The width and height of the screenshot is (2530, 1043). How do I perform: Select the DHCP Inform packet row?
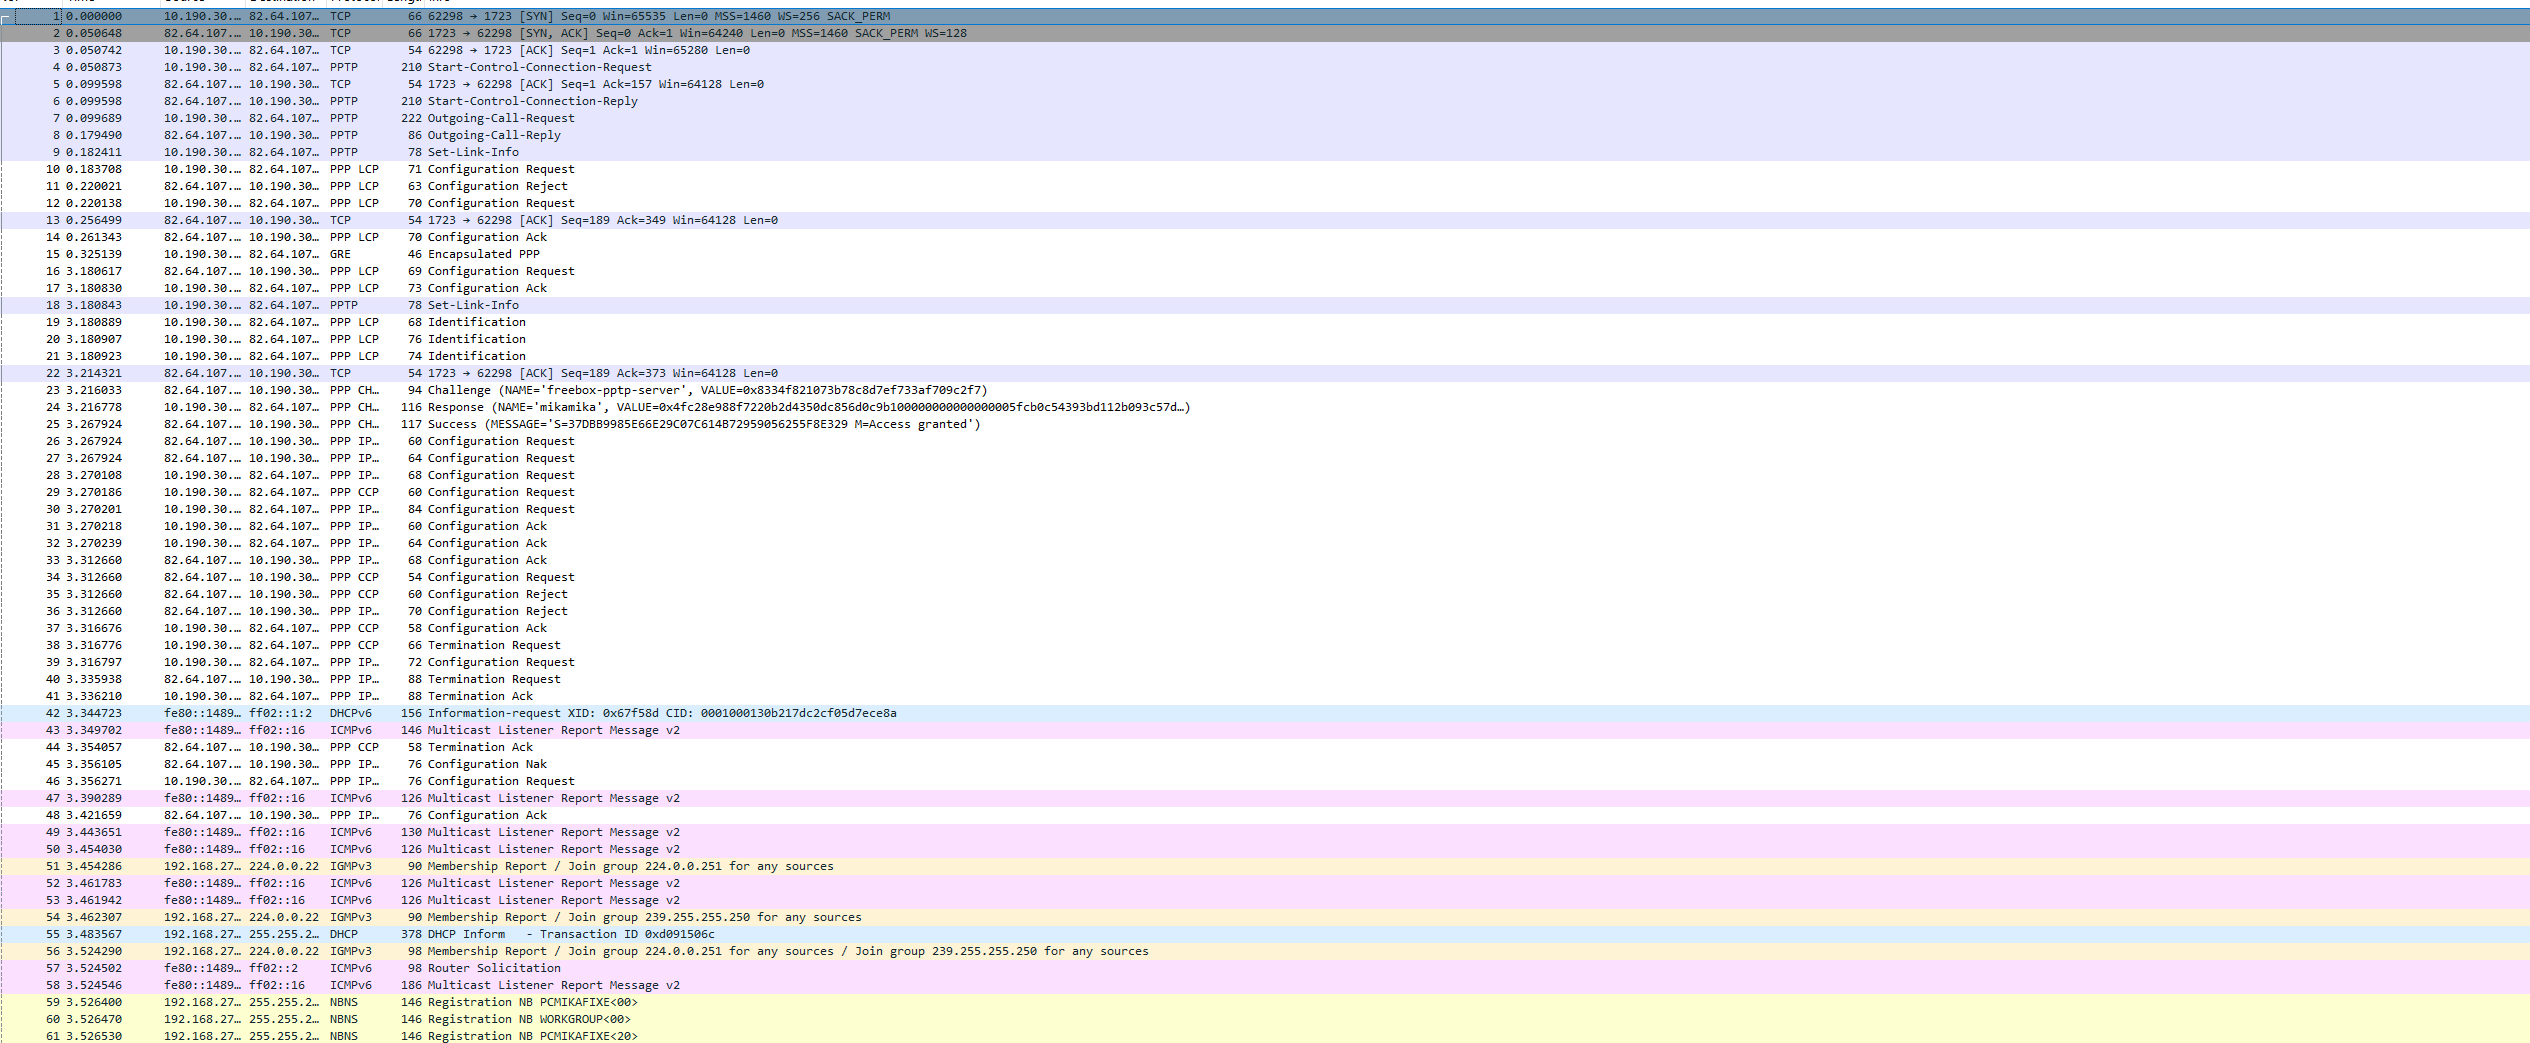570,934
